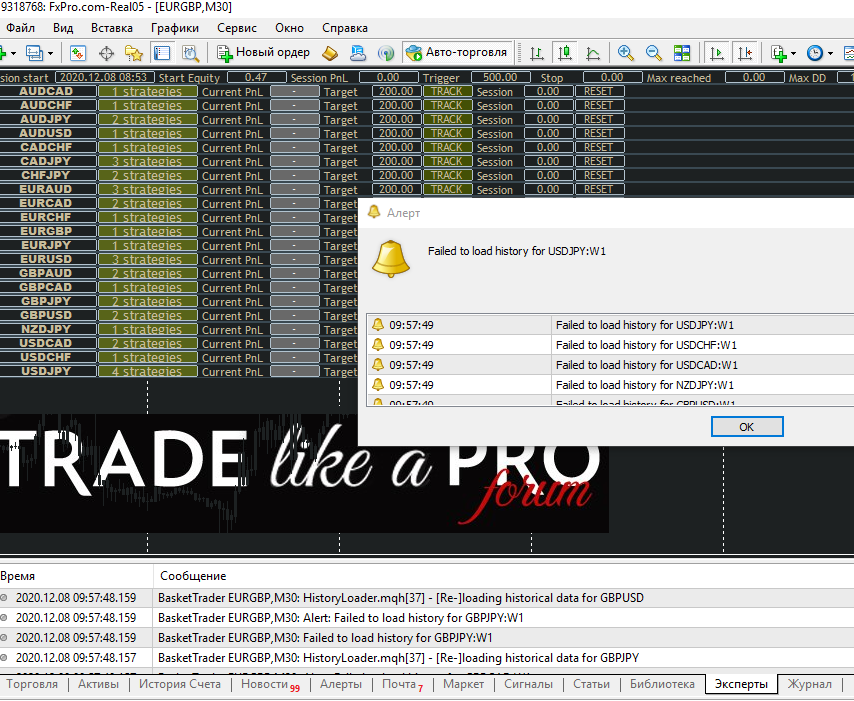Screen dimensions: 854x701
Task: Zoom in on the chart
Action: tap(625, 53)
